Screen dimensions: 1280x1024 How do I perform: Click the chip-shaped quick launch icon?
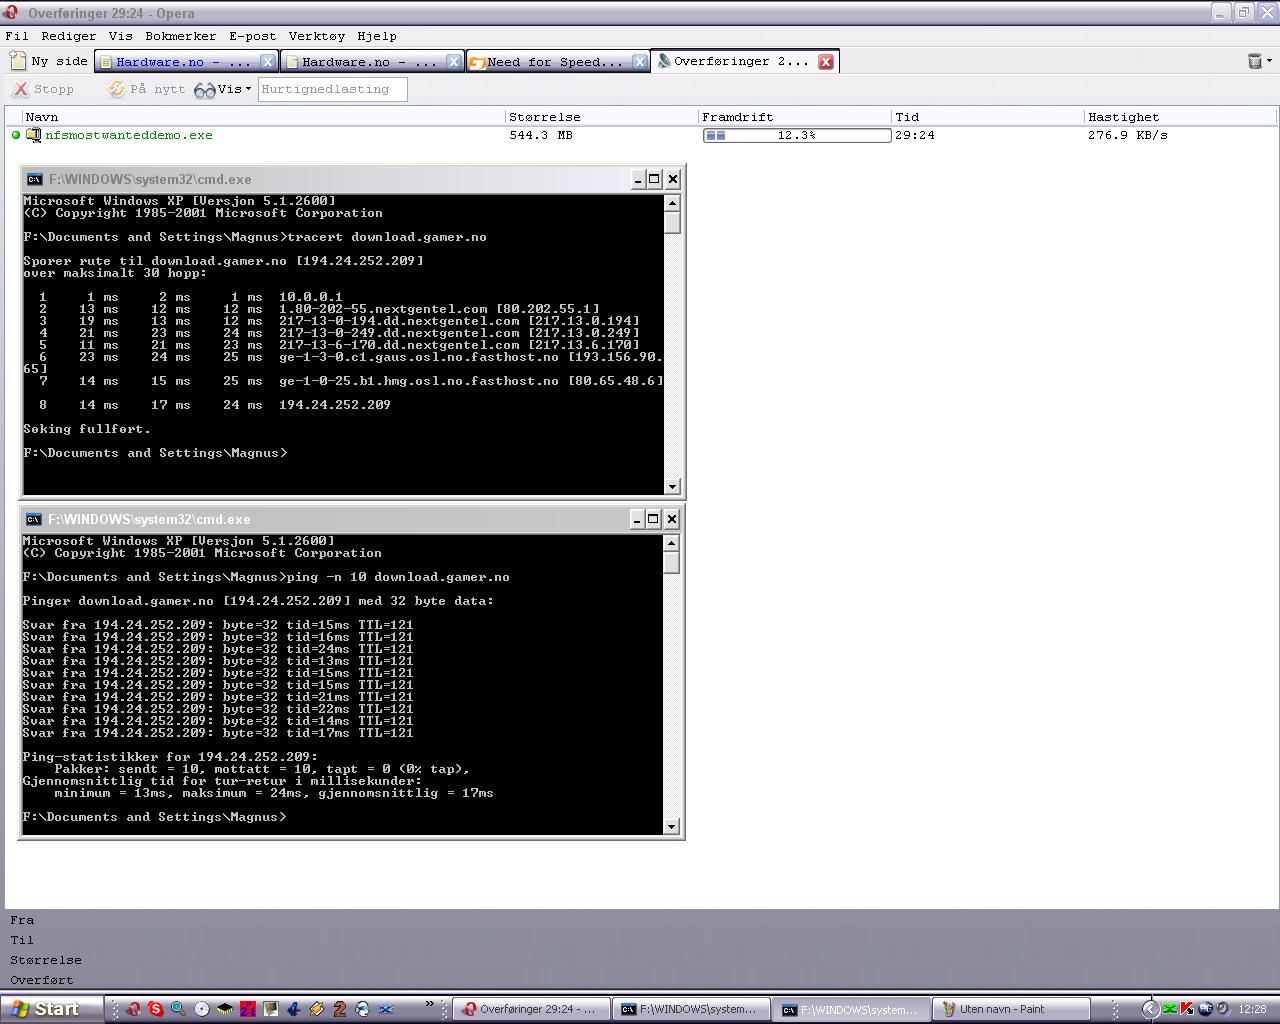coord(225,1009)
